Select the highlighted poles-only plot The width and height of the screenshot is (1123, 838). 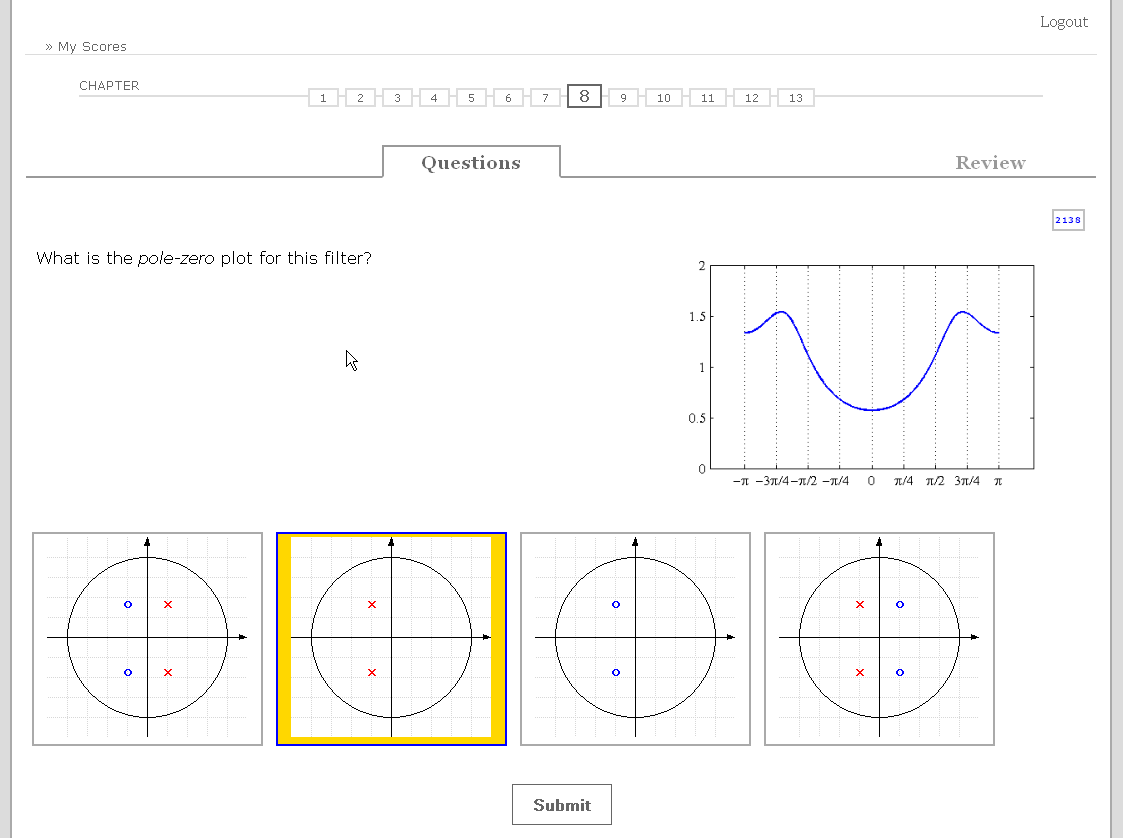tap(391, 638)
